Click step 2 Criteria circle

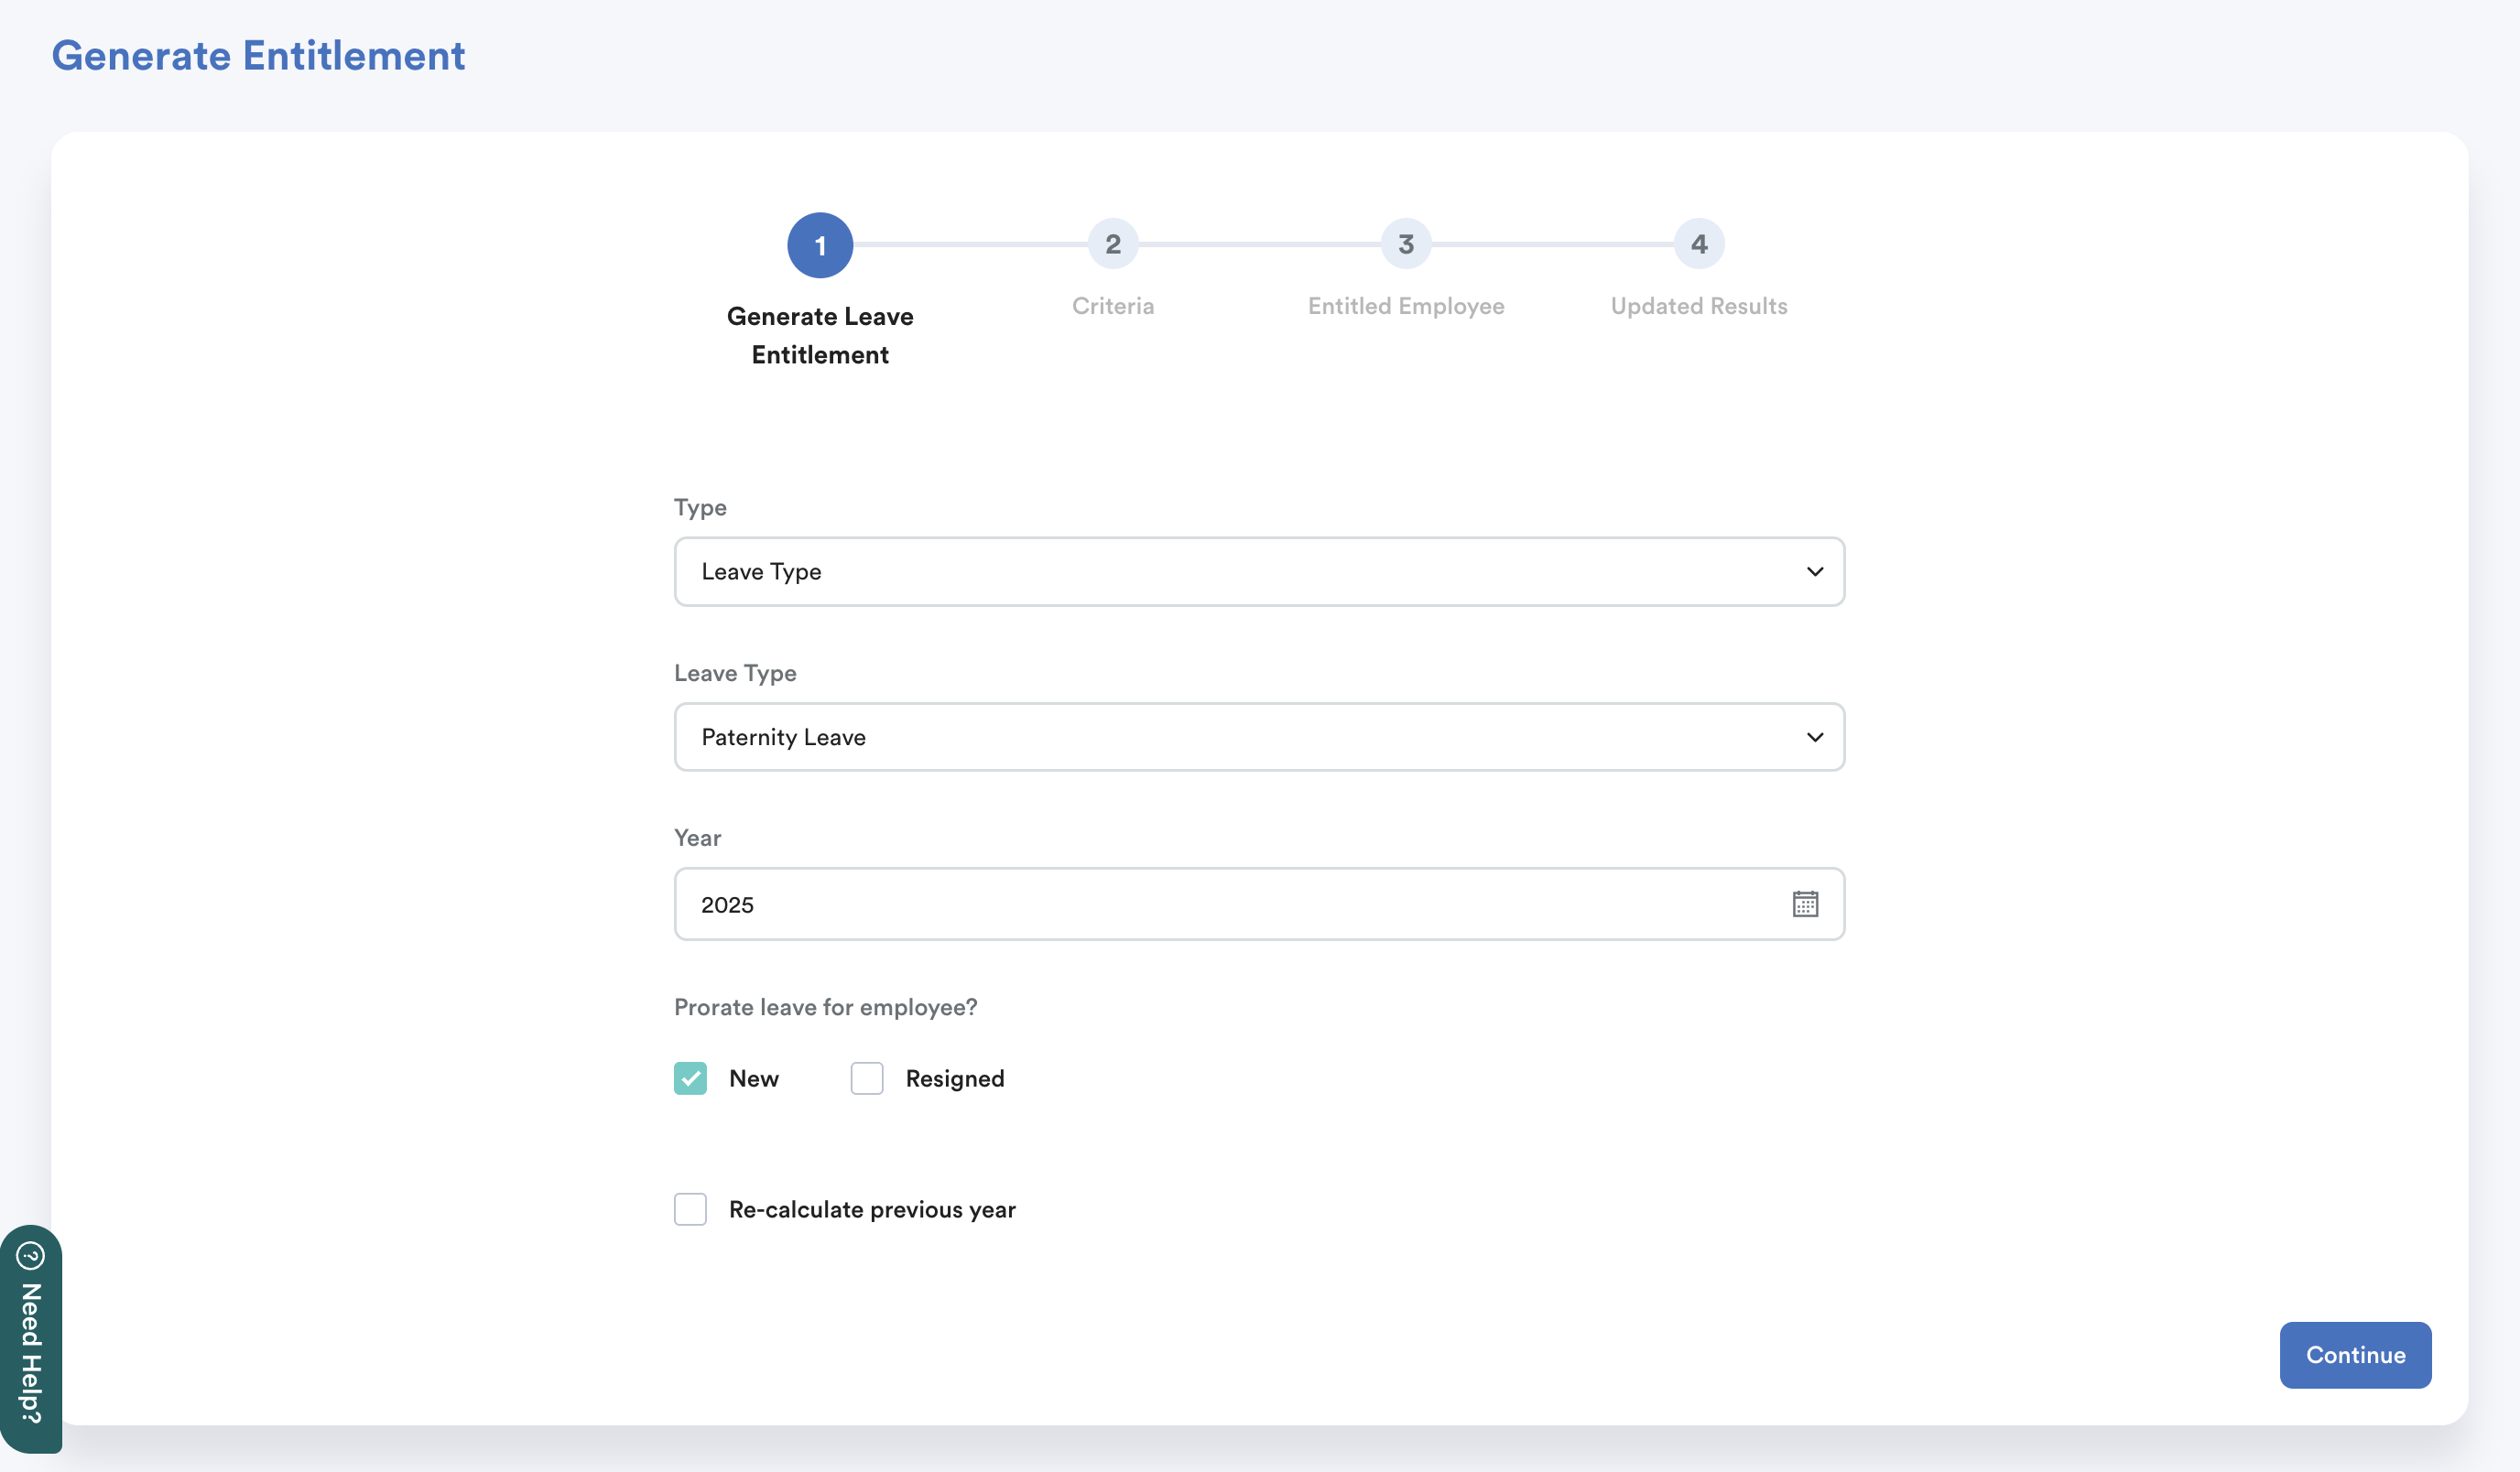tap(1112, 244)
